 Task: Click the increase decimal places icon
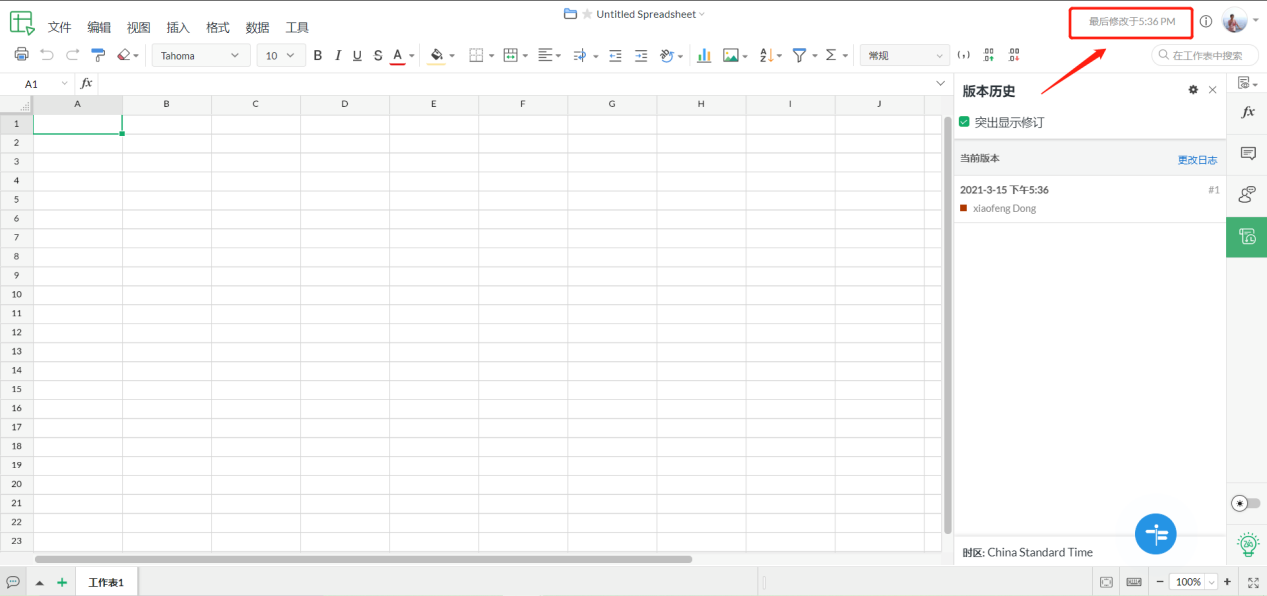(x=988, y=55)
